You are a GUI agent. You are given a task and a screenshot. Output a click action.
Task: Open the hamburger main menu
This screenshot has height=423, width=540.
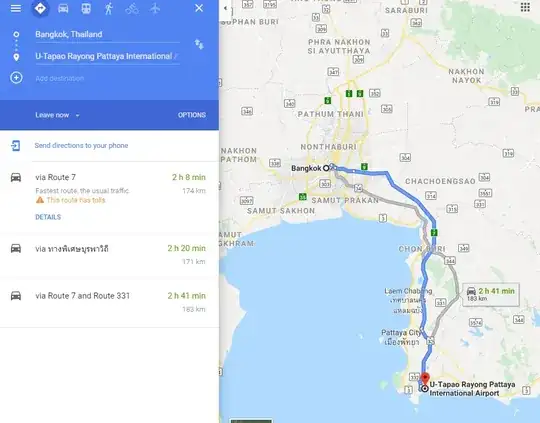pyautogui.click(x=15, y=8)
